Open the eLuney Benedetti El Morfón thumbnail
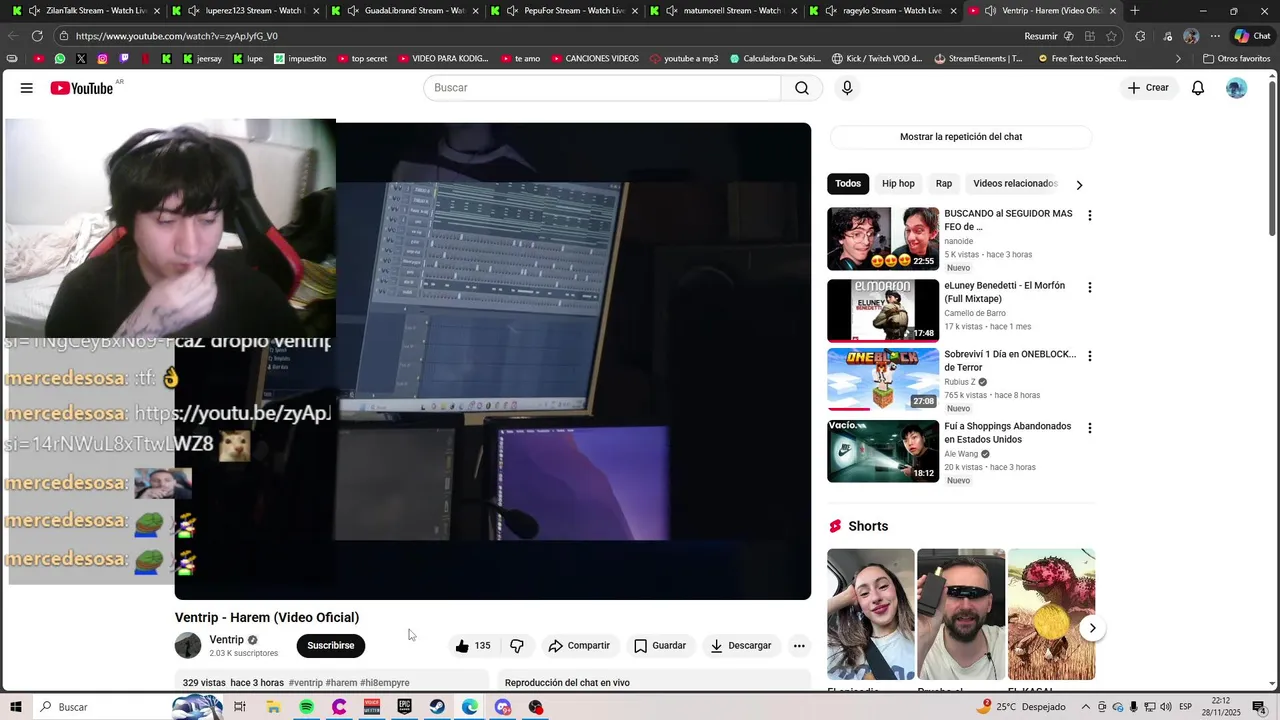The width and height of the screenshot is (1280, 720). click(883, 311)
